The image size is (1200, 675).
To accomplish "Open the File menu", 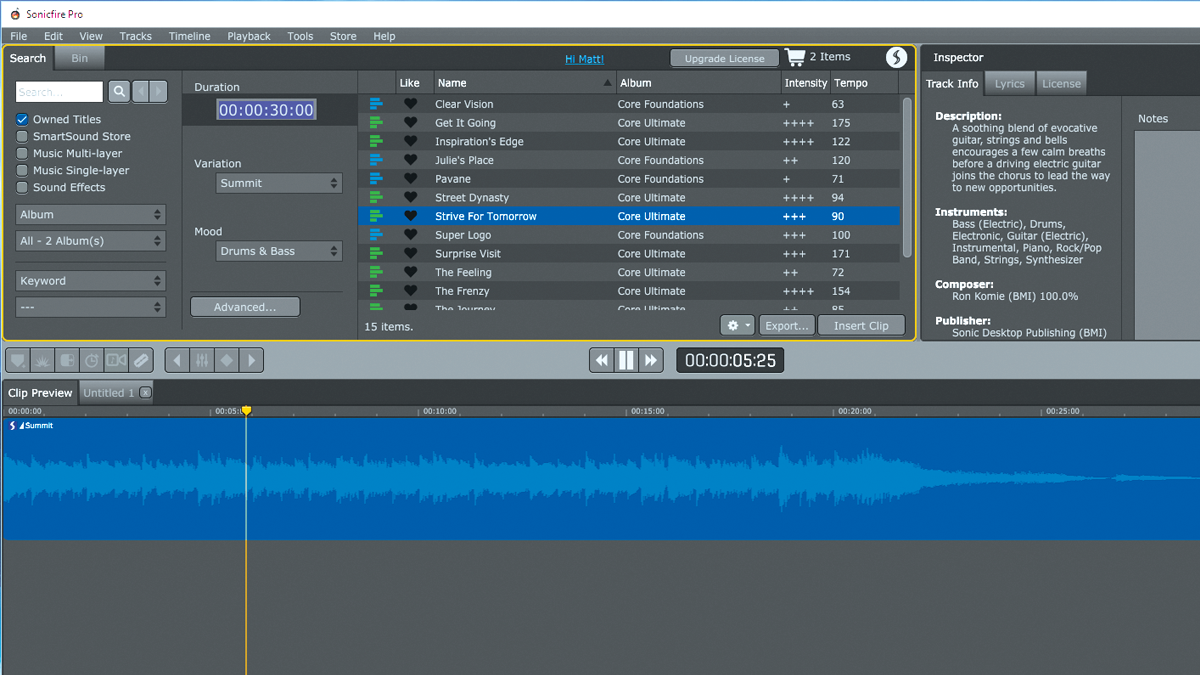I will [x=19, y=36].
